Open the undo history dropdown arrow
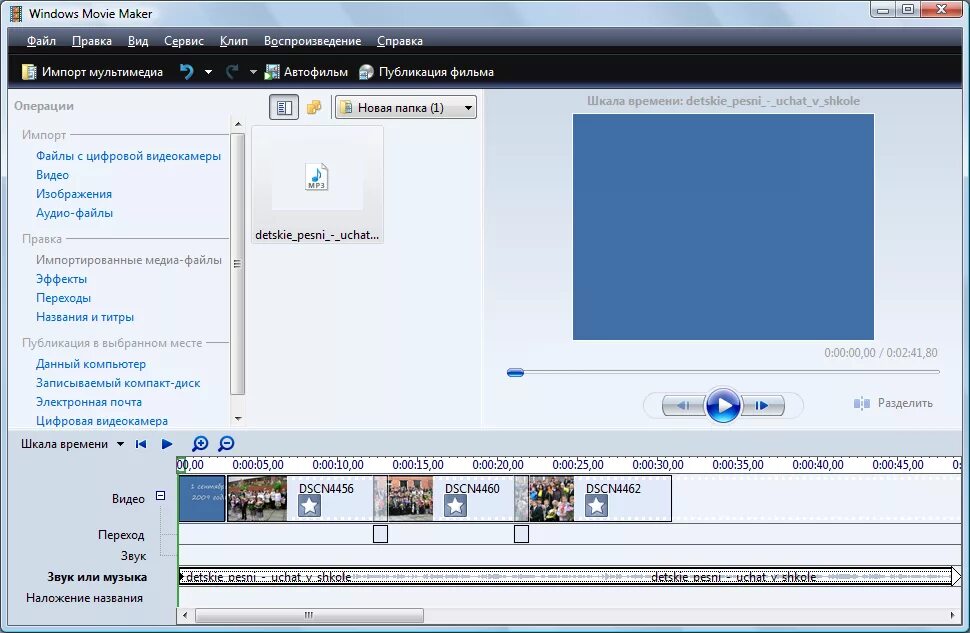The height and width of the screenshot is (633, 970). point(208,72)
